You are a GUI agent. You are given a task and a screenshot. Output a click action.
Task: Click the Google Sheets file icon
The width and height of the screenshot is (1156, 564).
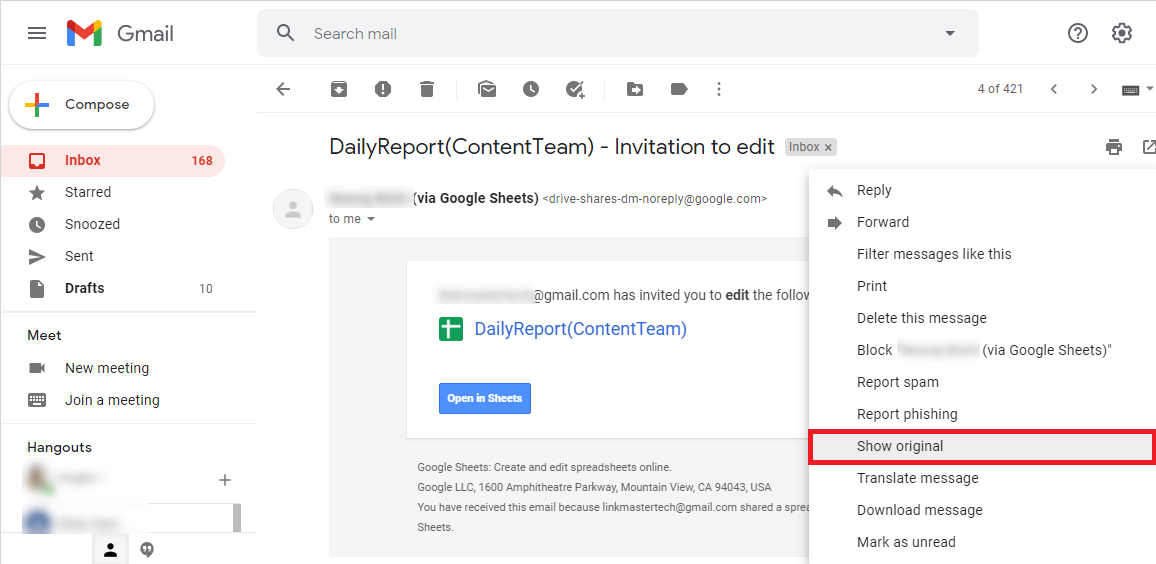[x=450, y=329]
